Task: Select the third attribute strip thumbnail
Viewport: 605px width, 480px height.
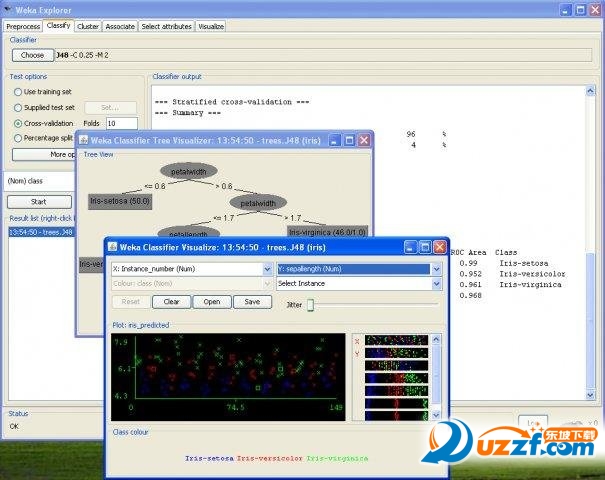Action: [x=396, y=365]
